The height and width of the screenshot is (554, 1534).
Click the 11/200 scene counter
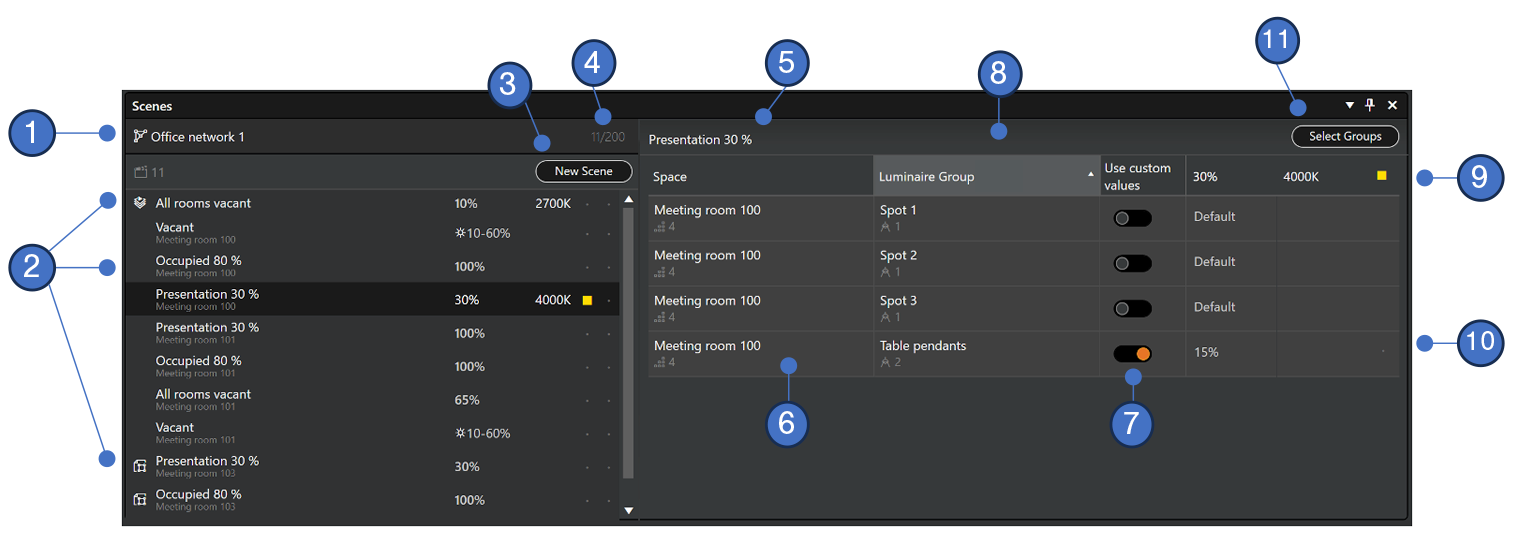point(608,137)
